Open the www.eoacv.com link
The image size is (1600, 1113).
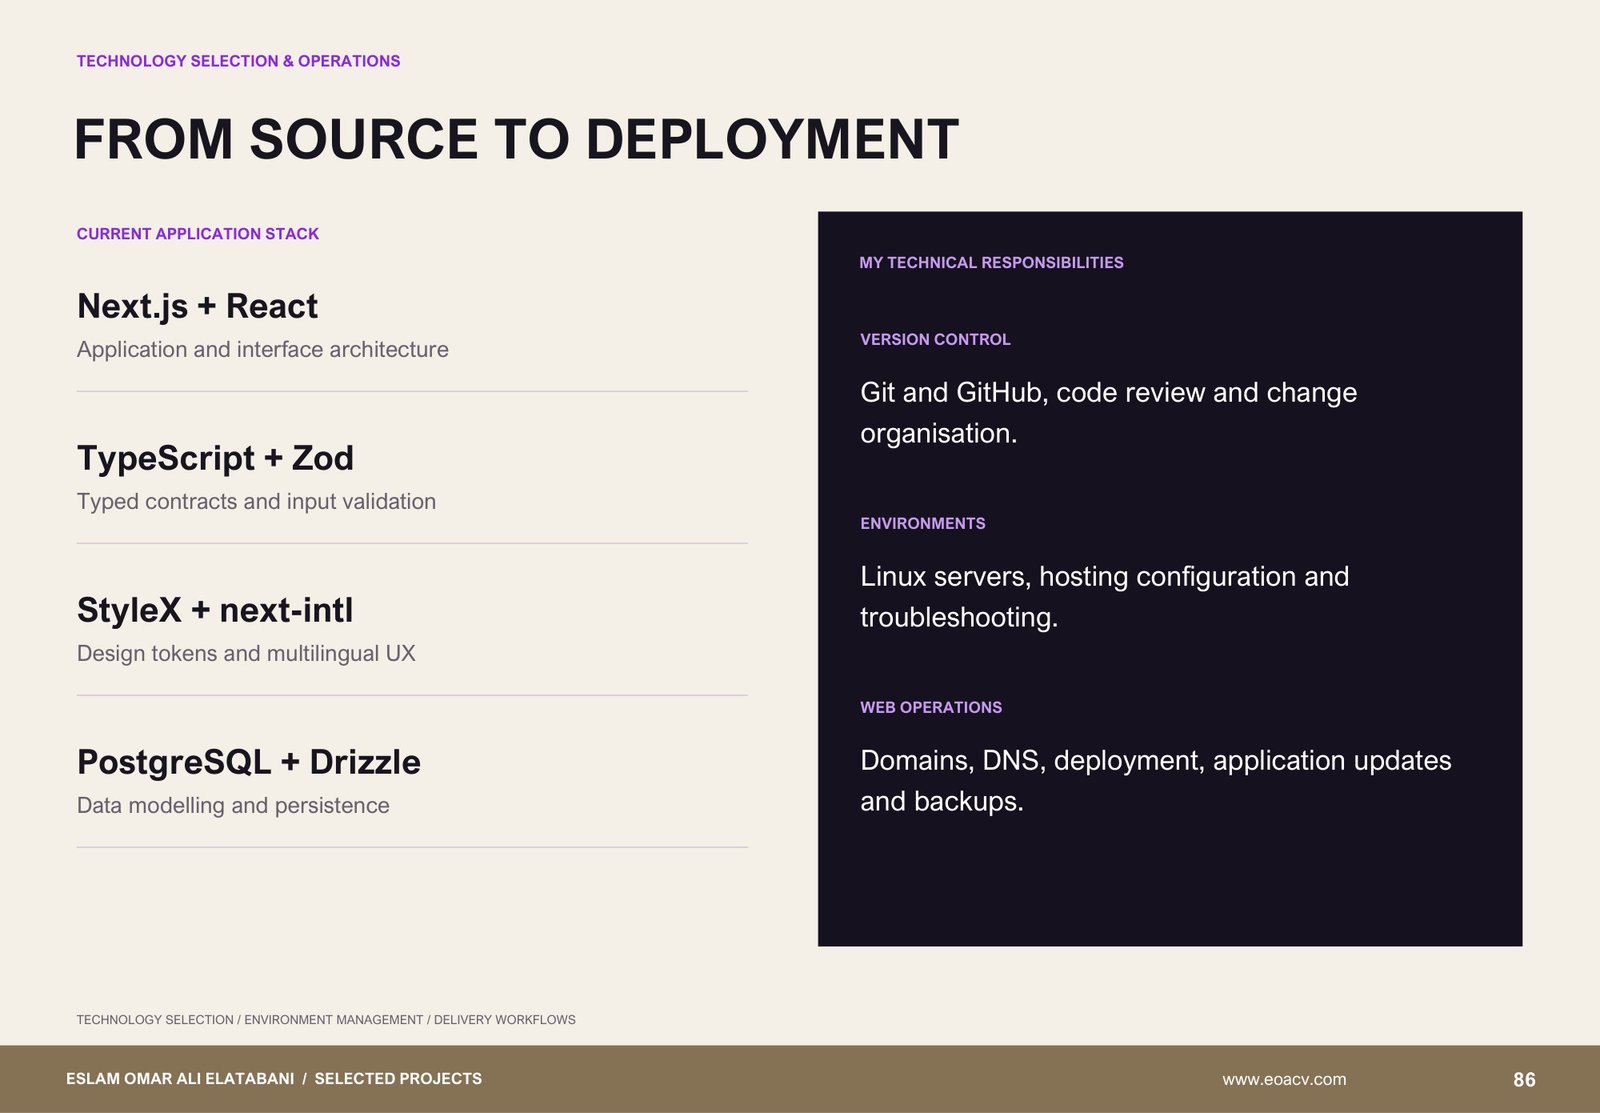[1284, 1079]
